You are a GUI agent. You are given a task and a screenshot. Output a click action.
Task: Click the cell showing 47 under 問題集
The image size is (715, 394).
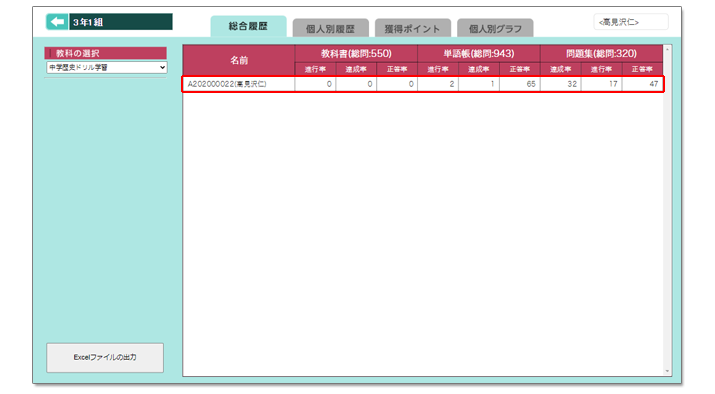pos(642,84)
